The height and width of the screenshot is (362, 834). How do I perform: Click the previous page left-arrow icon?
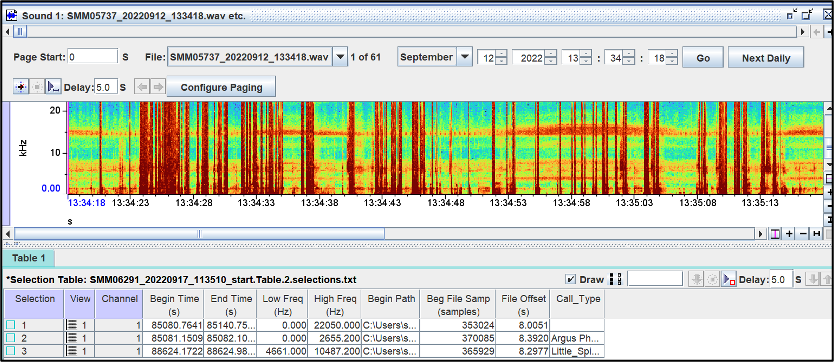(142, 87)
